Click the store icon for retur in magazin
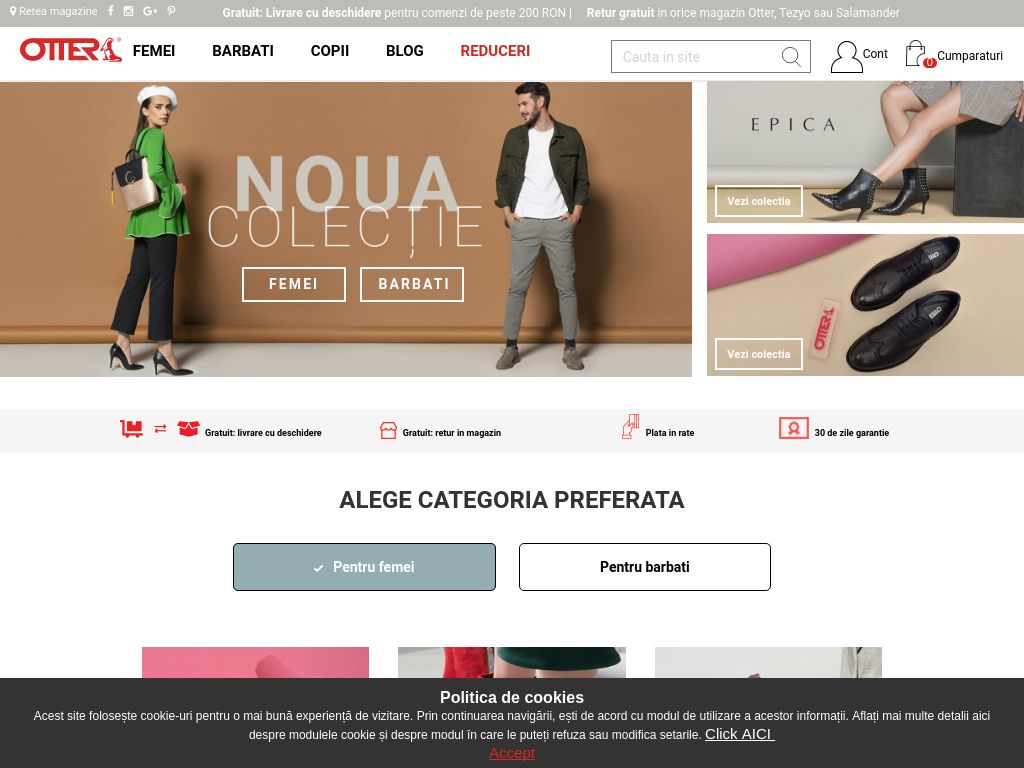1024x768 pixels. pos(388,430)
